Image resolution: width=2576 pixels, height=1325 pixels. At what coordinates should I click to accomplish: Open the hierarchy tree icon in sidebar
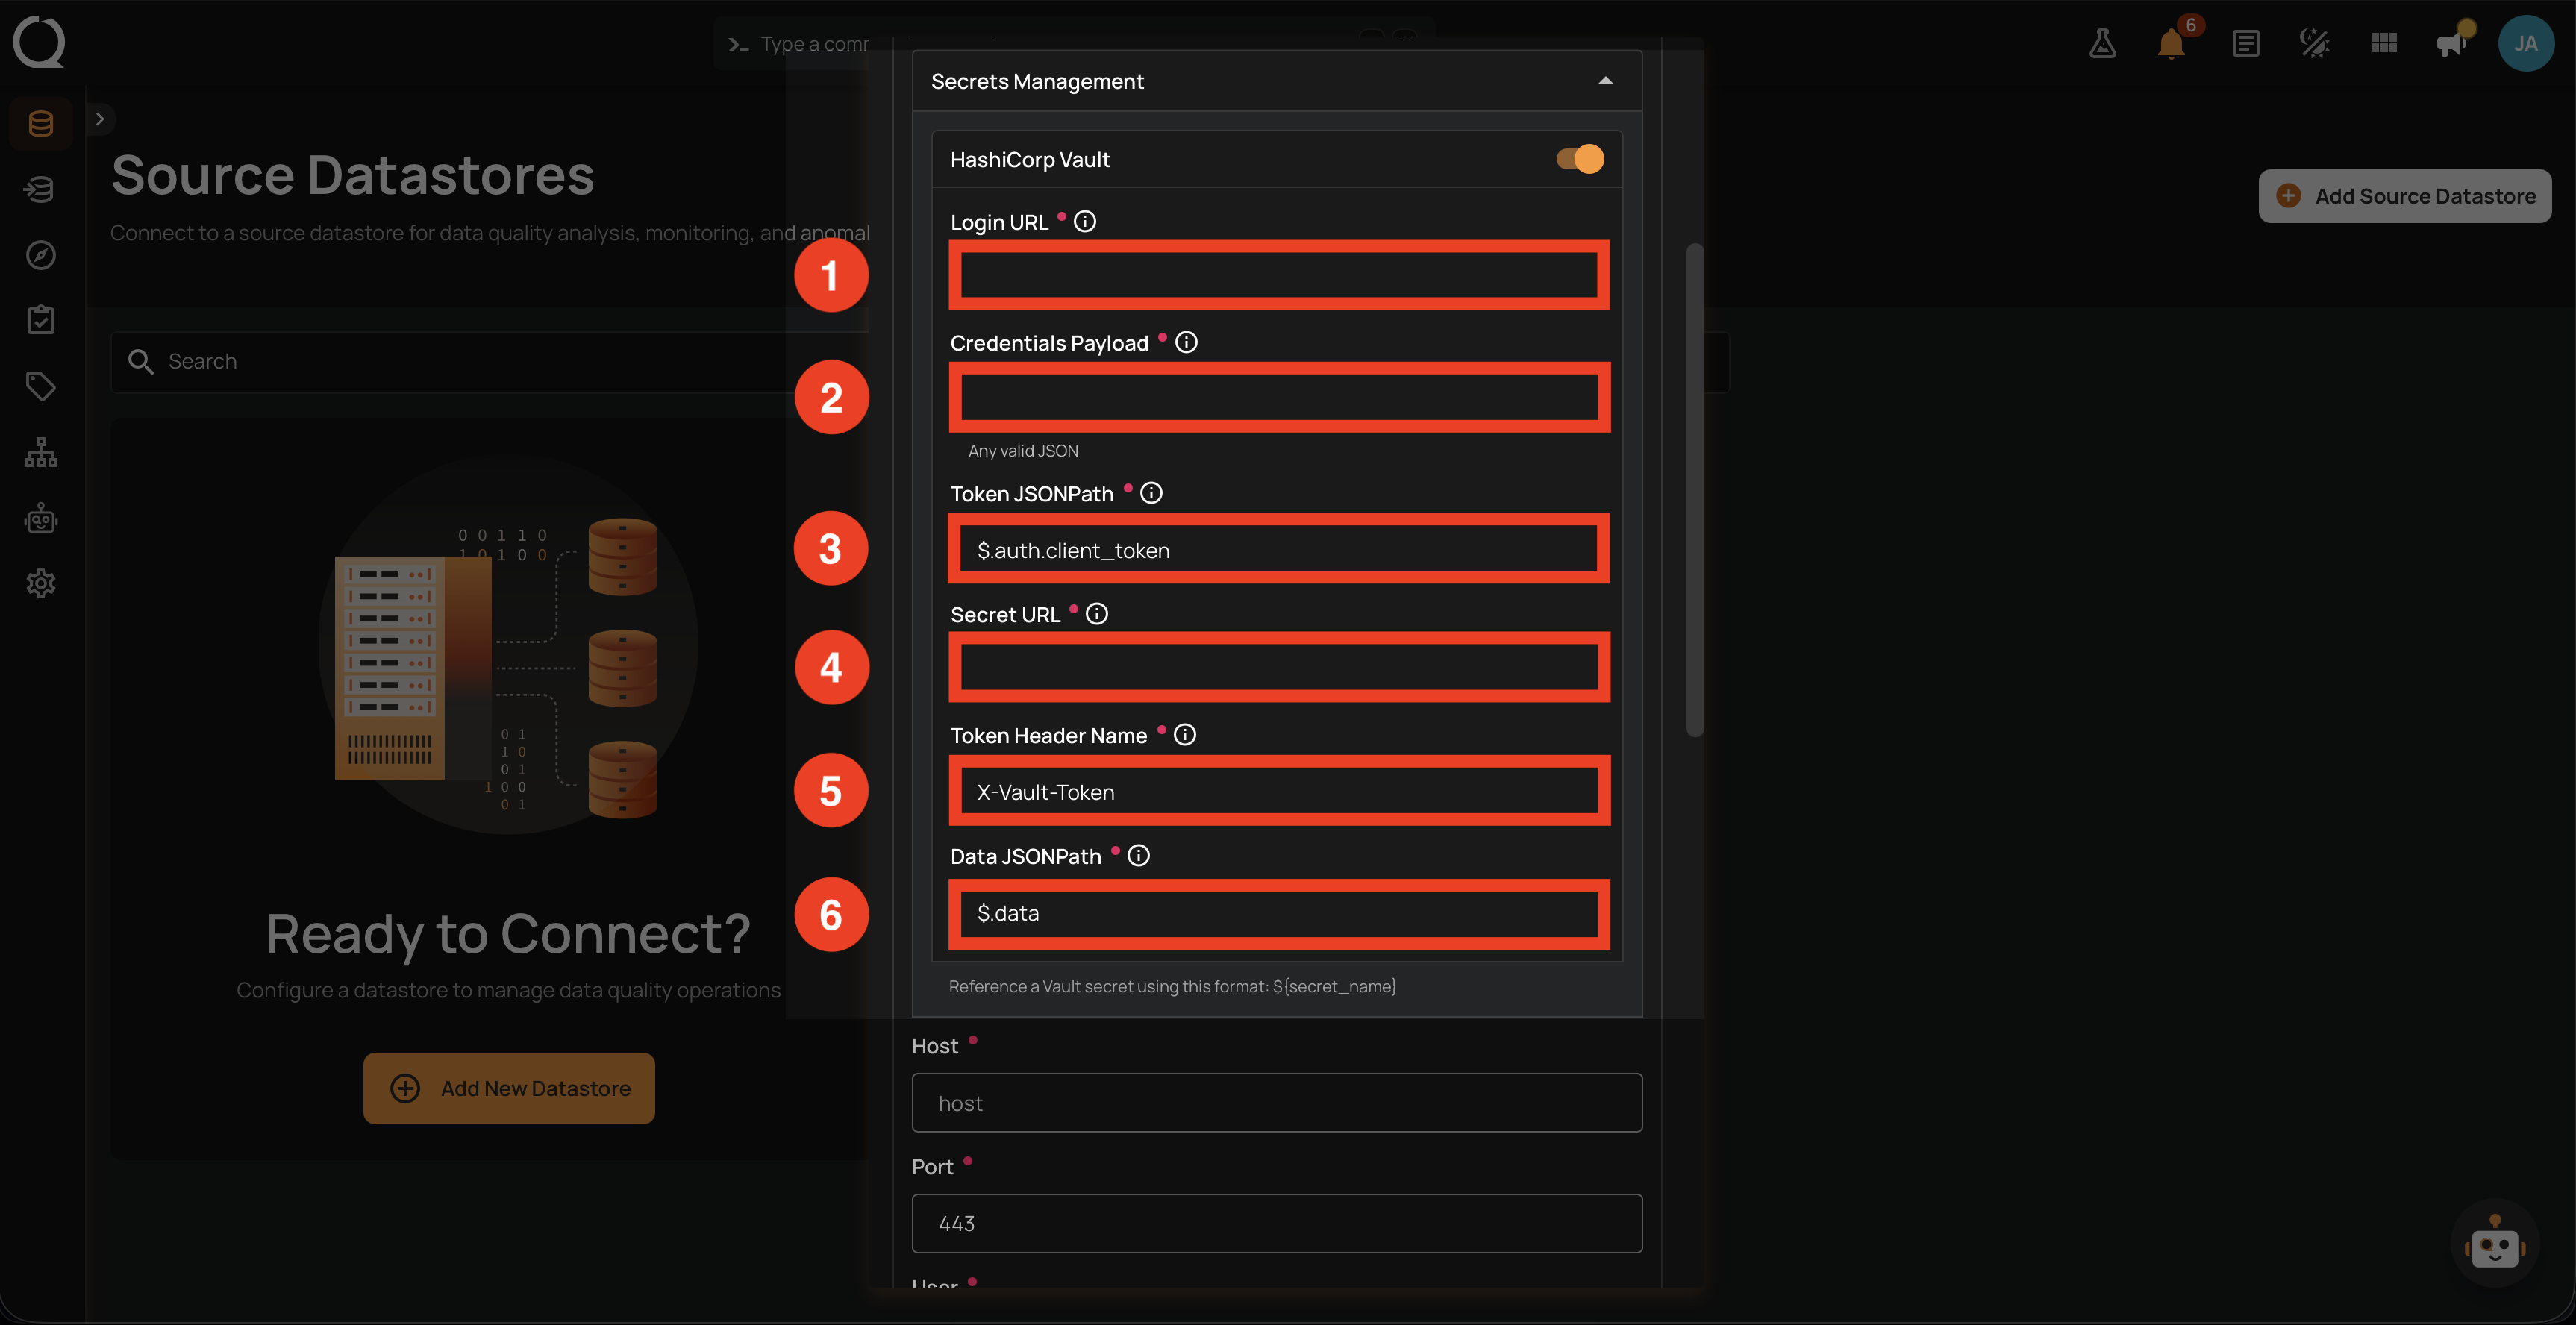(x=40, y=452)
